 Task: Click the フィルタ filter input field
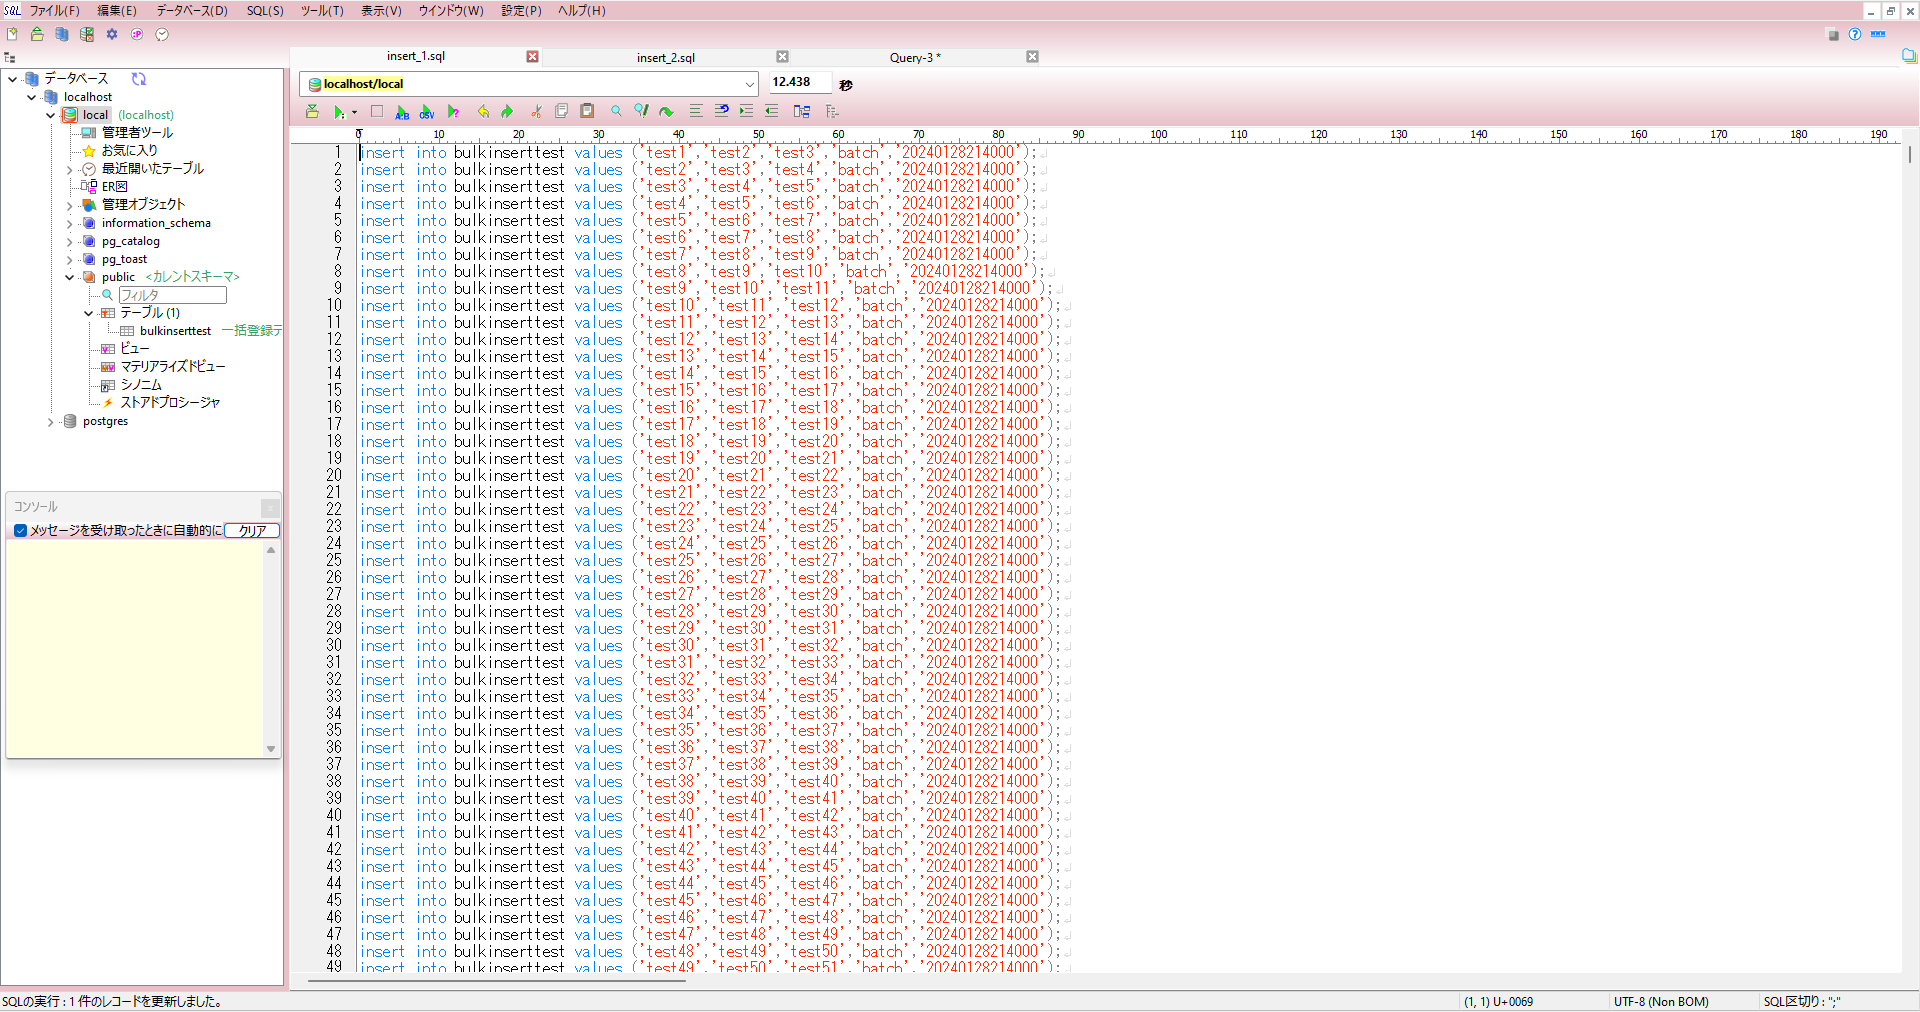(x=172, y=295)
